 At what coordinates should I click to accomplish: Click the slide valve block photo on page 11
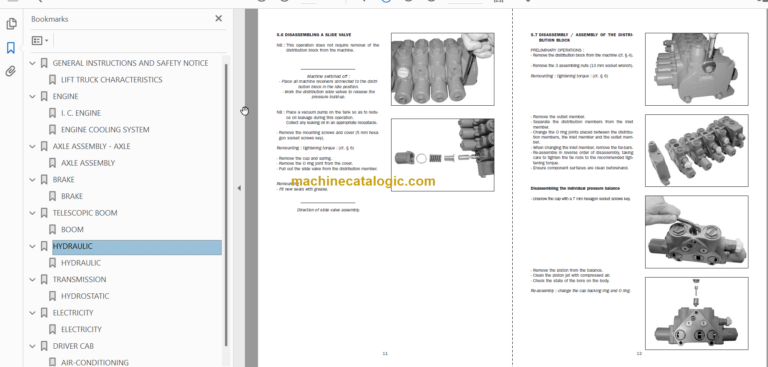442,69
